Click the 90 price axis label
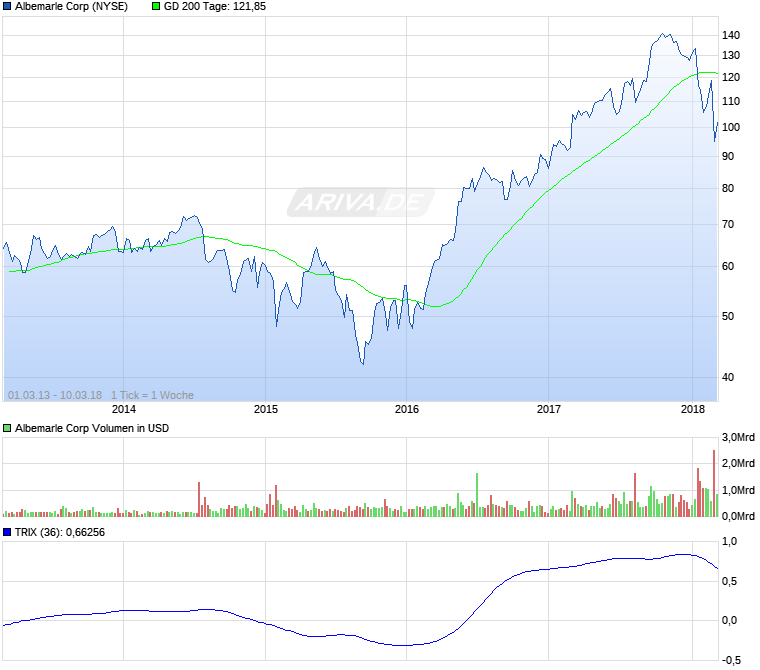 pos(728,157)
